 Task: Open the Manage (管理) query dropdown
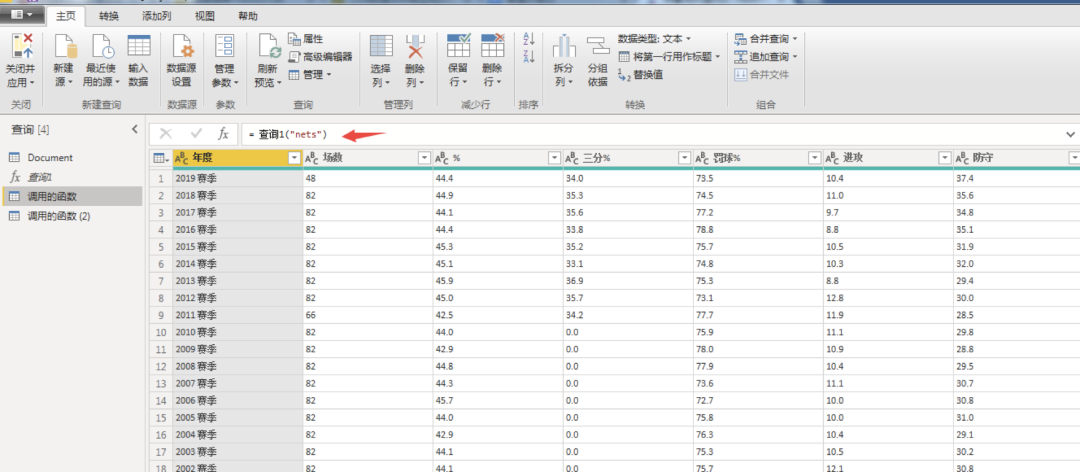[x=310, y=74]
